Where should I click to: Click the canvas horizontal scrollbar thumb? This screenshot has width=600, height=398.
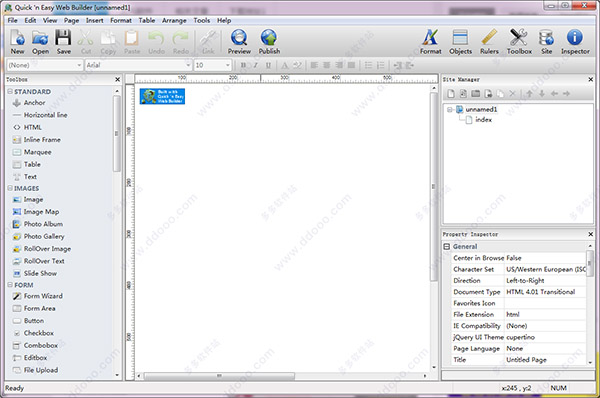219,376
